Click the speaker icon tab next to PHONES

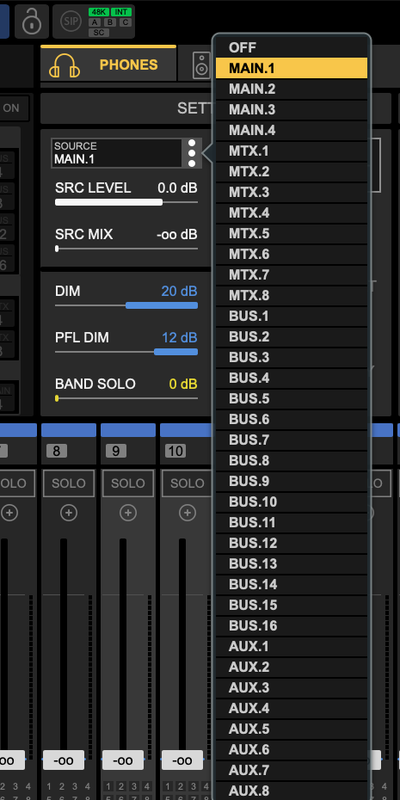coord(201,65)
